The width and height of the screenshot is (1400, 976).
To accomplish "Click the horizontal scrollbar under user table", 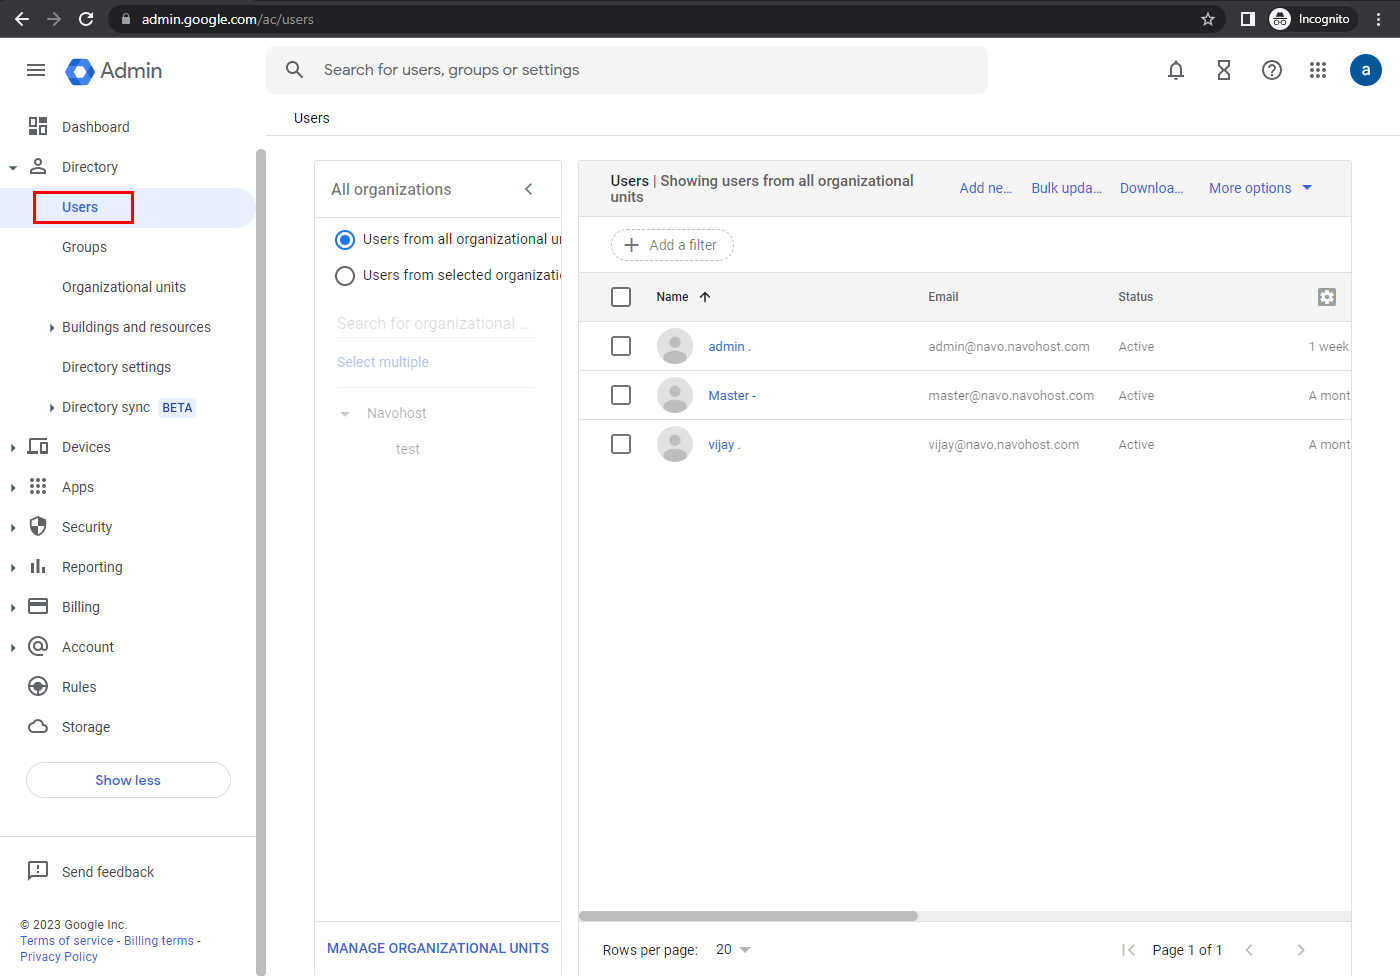I will tap(748, 916).
